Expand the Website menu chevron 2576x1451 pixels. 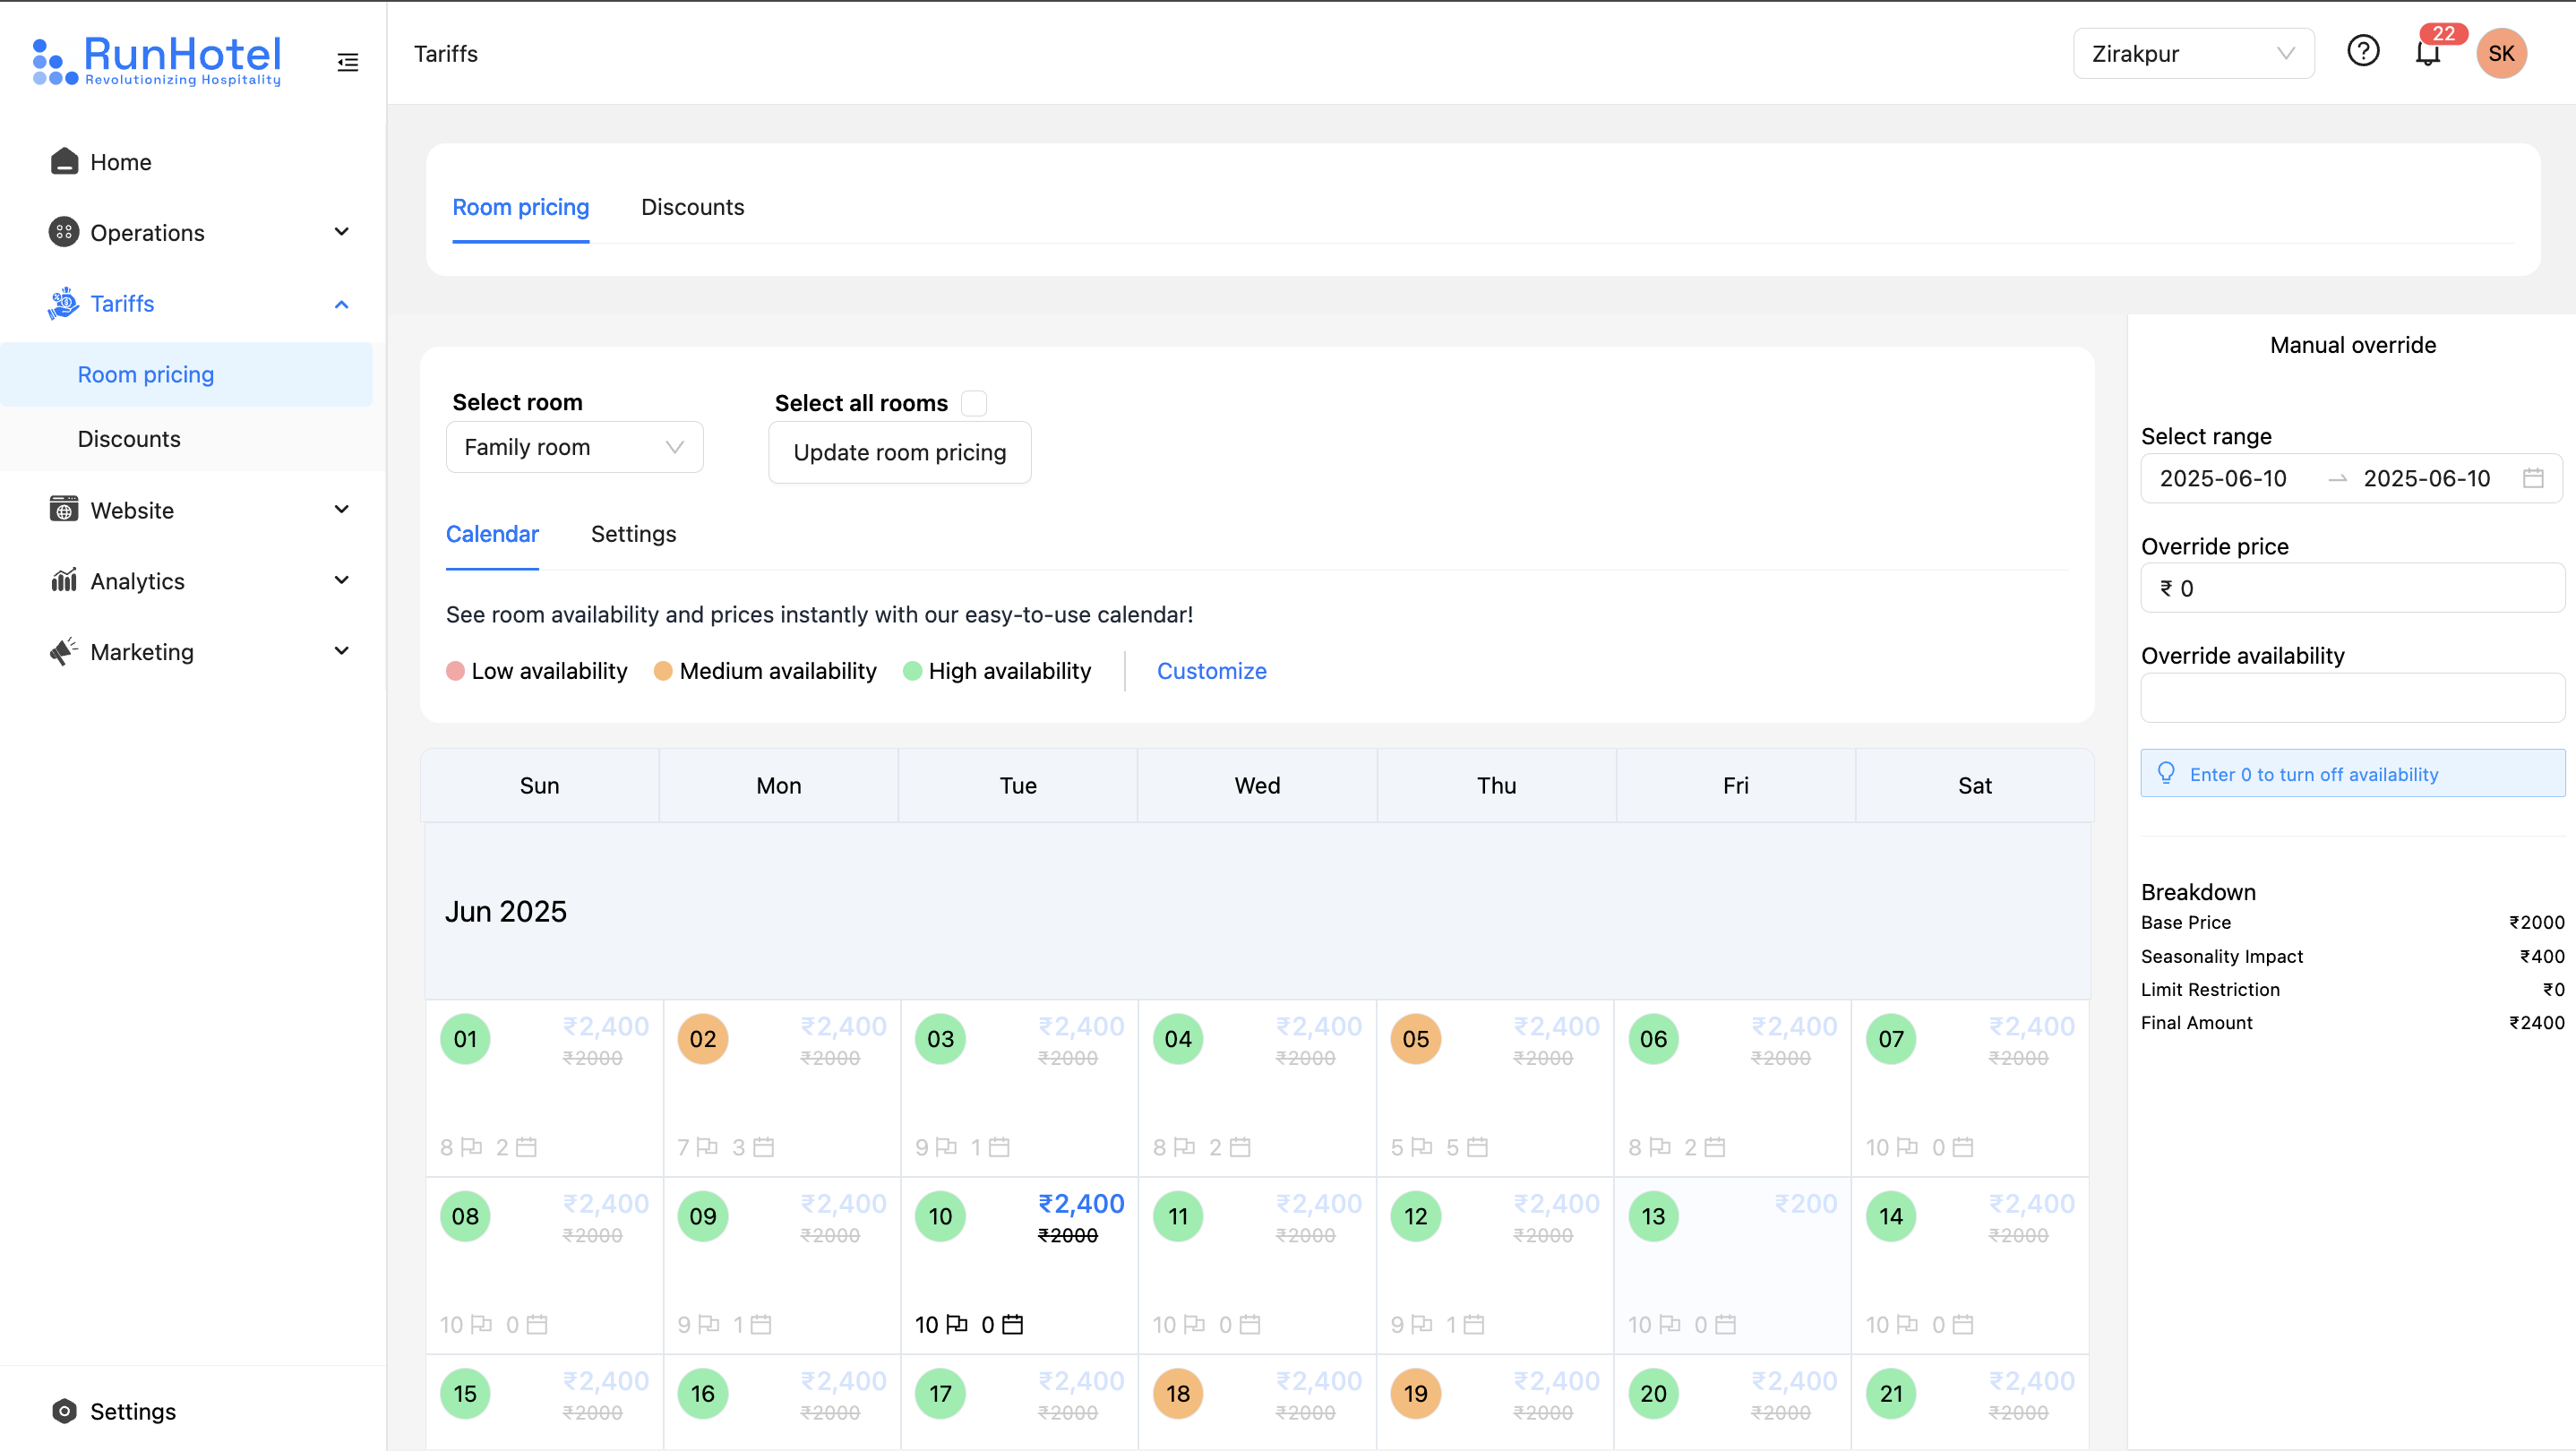[x=341, y=510]
